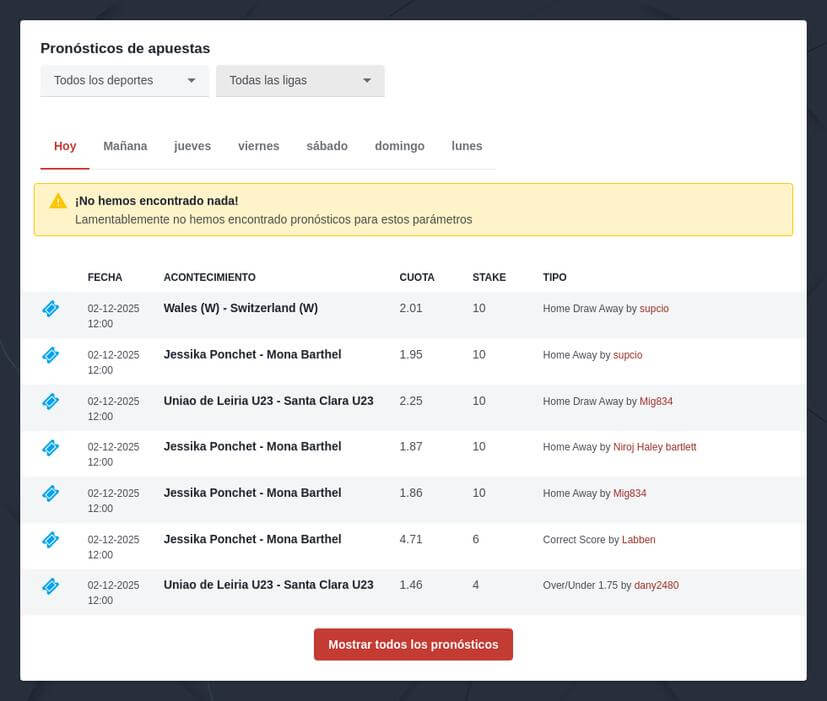Viewport: 827px width, 701px height.
Task: Select the domingo tab
Action: 399,145
